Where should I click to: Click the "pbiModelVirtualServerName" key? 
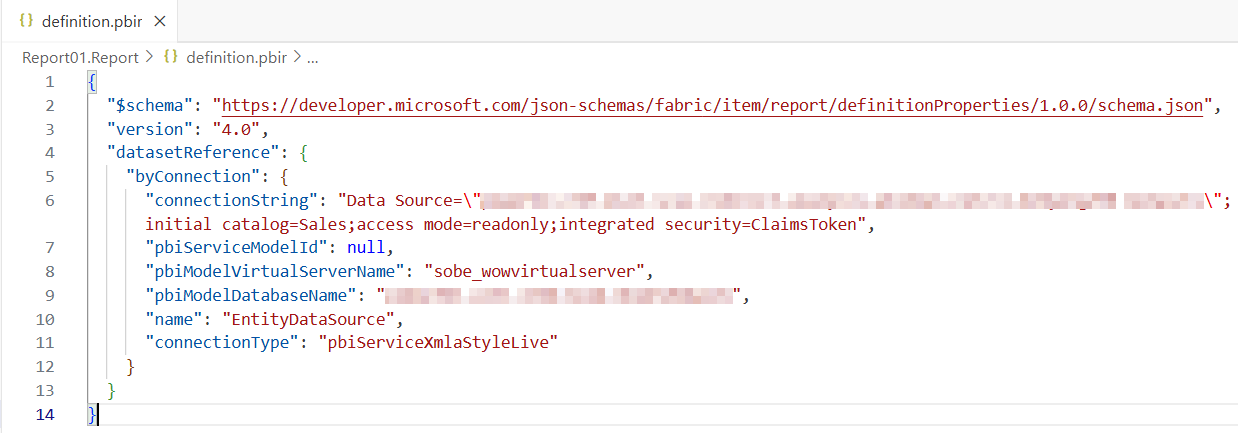pyautogui.click(x=275, y=271)
